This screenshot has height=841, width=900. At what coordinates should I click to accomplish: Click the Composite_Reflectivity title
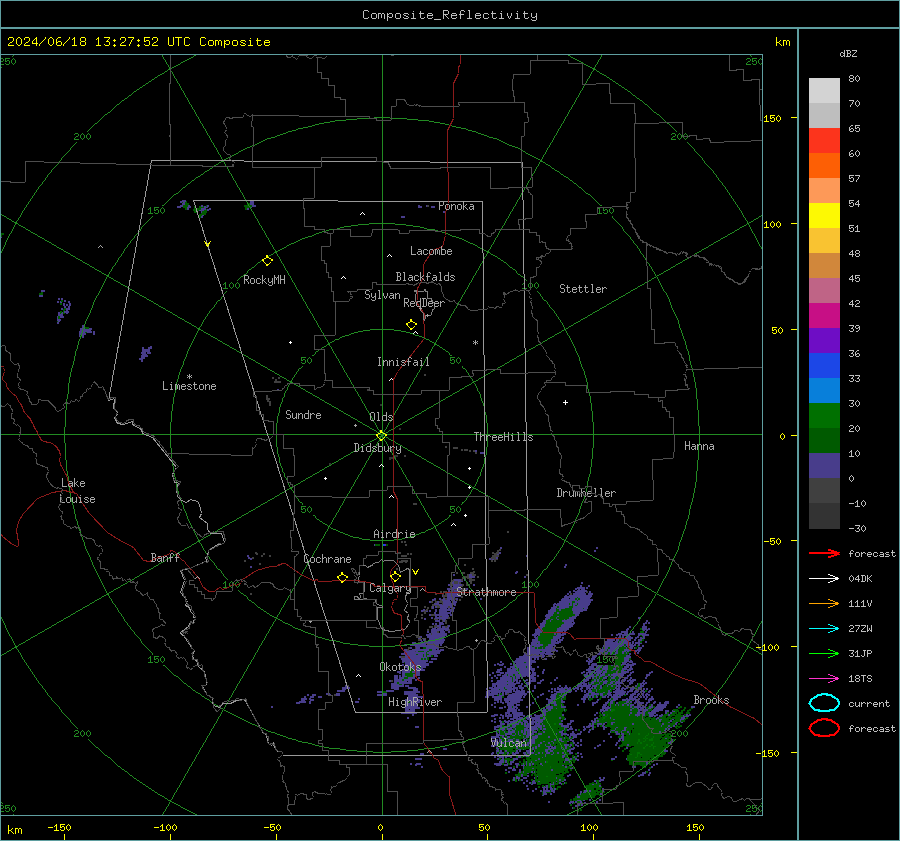point(450,15)
